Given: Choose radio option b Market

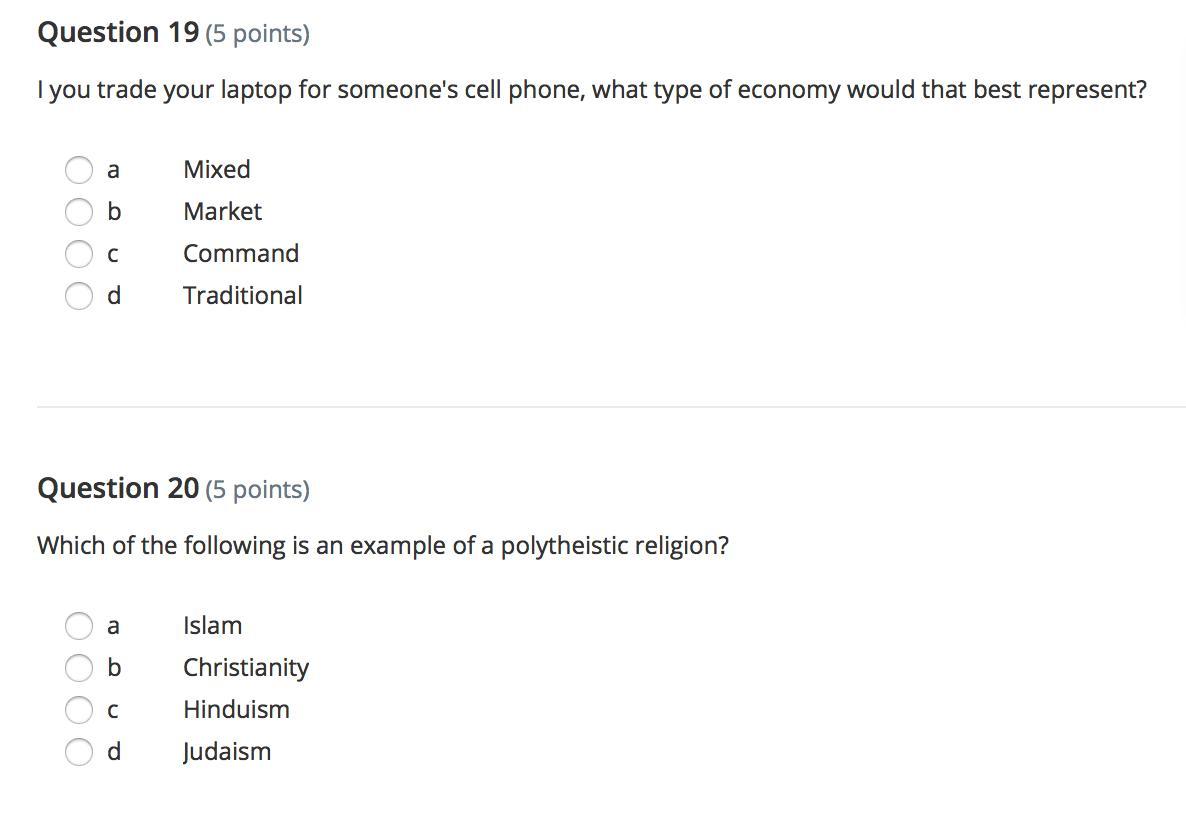Looking at the screenshot, I should point(79,212).
